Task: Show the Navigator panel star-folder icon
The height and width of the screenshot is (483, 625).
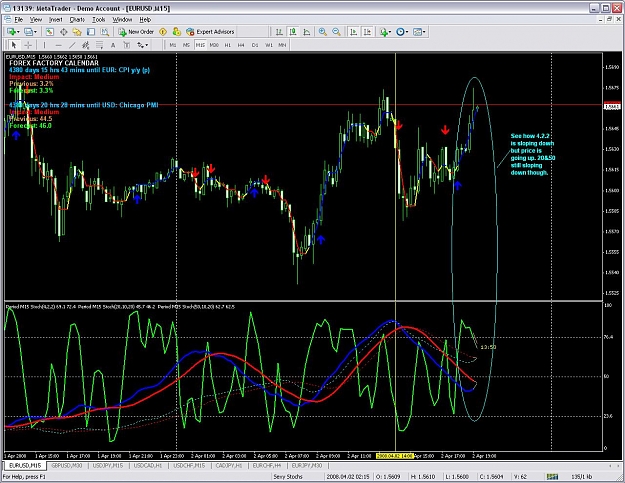Action: [x=77, y=32]
